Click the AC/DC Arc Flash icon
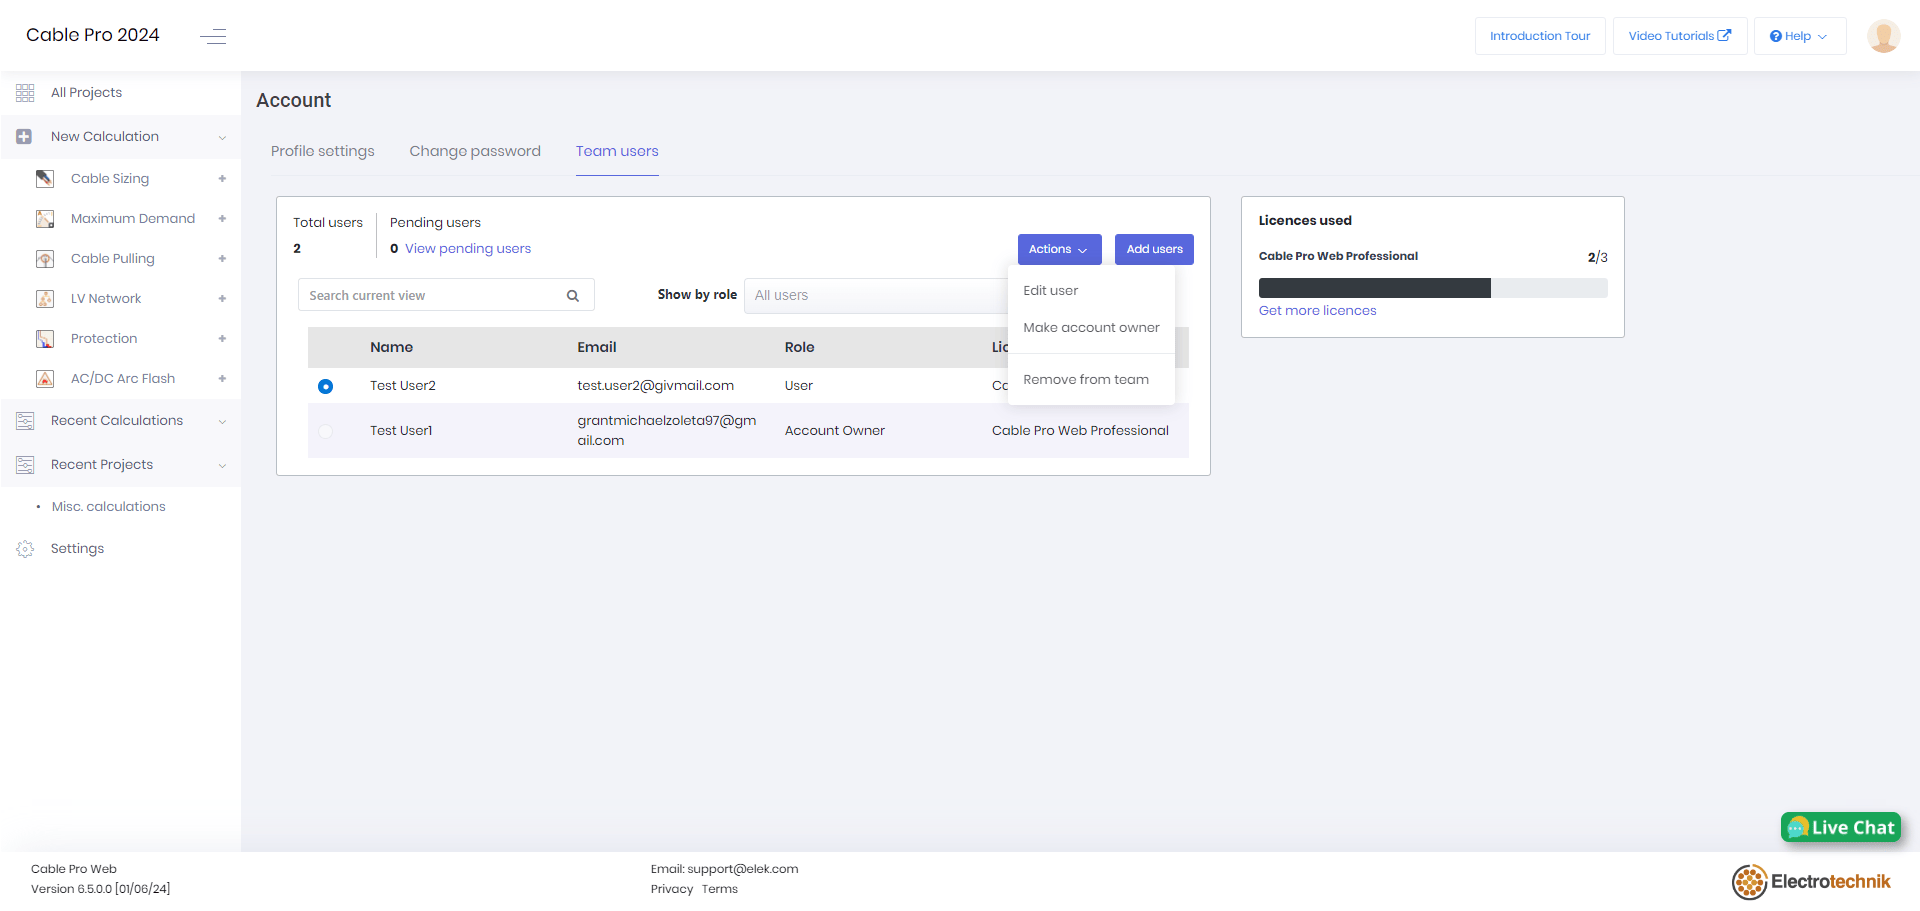Viewport: 1920px width, 911px height. (x=44, y=378)
